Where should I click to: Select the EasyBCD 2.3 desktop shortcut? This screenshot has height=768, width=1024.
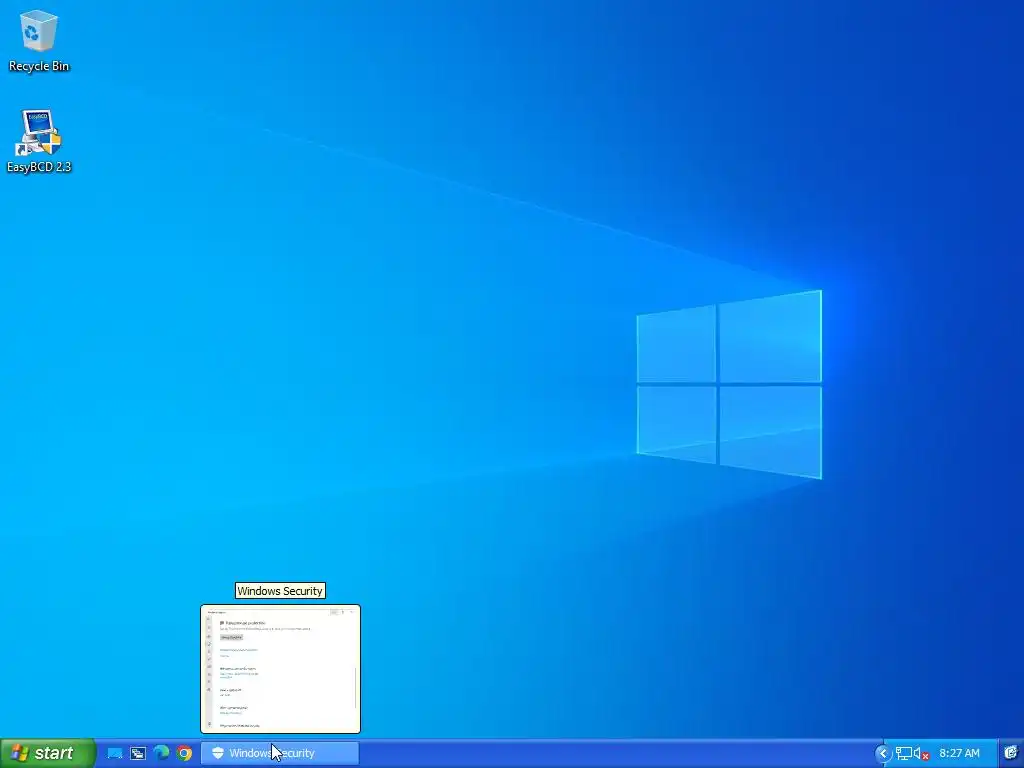39,141
